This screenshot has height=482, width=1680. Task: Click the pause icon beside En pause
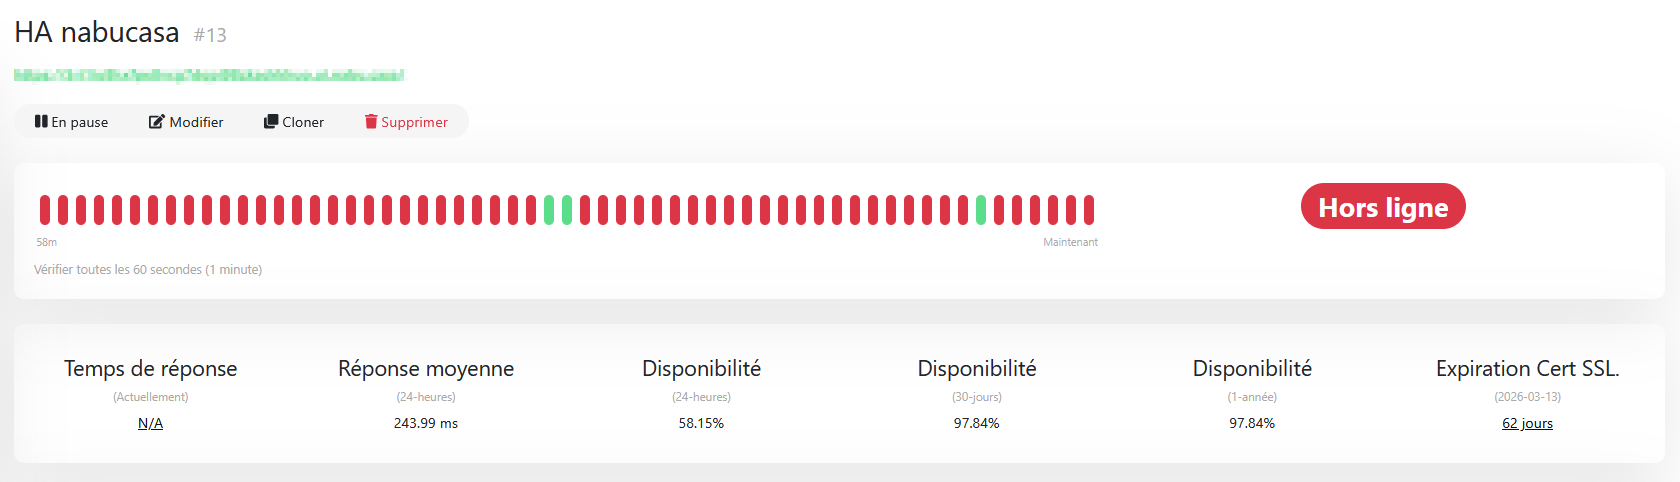click(41, 122)
